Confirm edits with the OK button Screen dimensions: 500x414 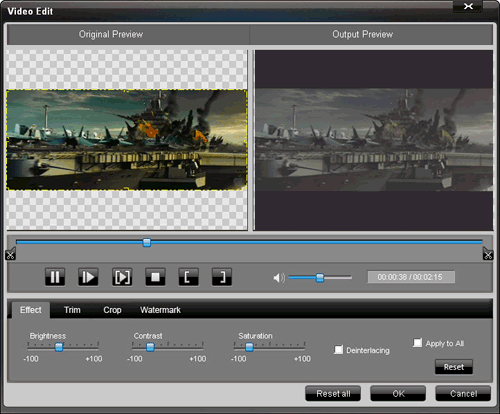[x=398, y=394]
